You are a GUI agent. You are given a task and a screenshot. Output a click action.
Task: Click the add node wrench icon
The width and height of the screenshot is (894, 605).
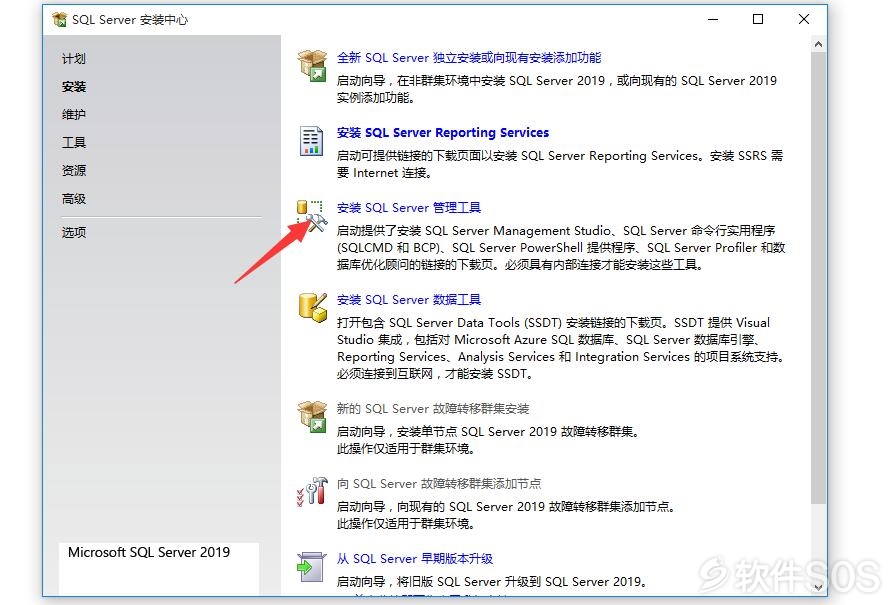(x=312, y=491)
